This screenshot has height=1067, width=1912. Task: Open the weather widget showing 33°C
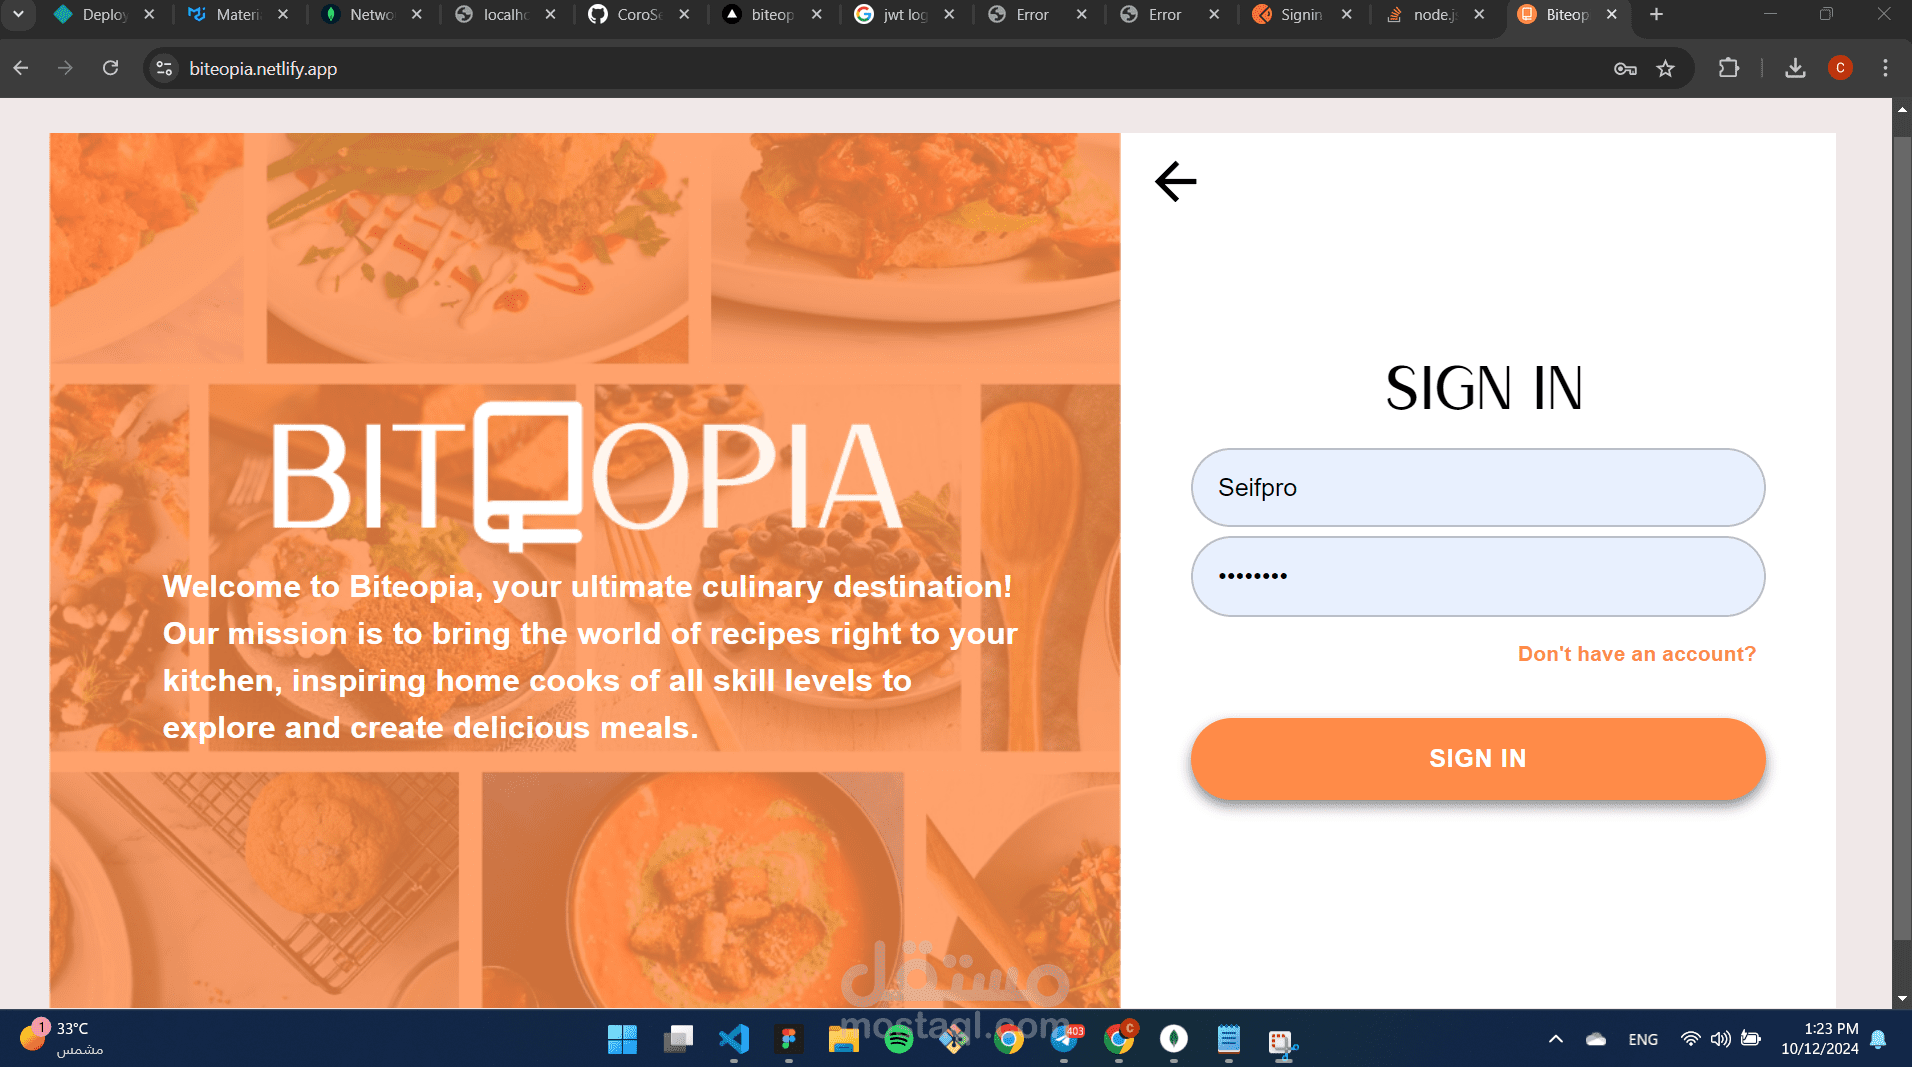(62, 1038)
